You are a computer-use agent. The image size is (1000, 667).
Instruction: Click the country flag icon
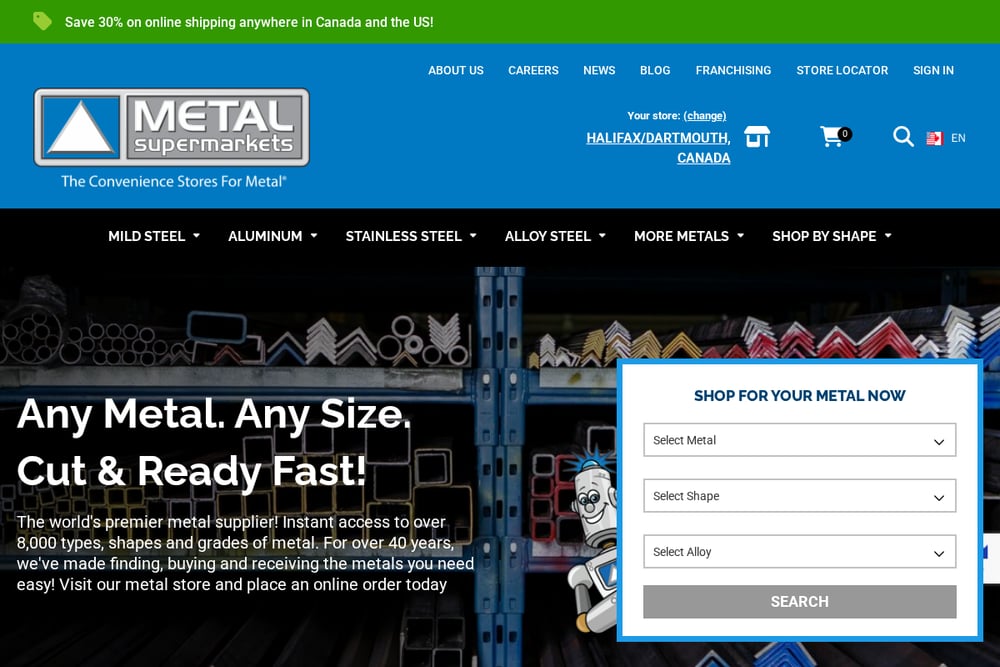[x=934, y=138]
